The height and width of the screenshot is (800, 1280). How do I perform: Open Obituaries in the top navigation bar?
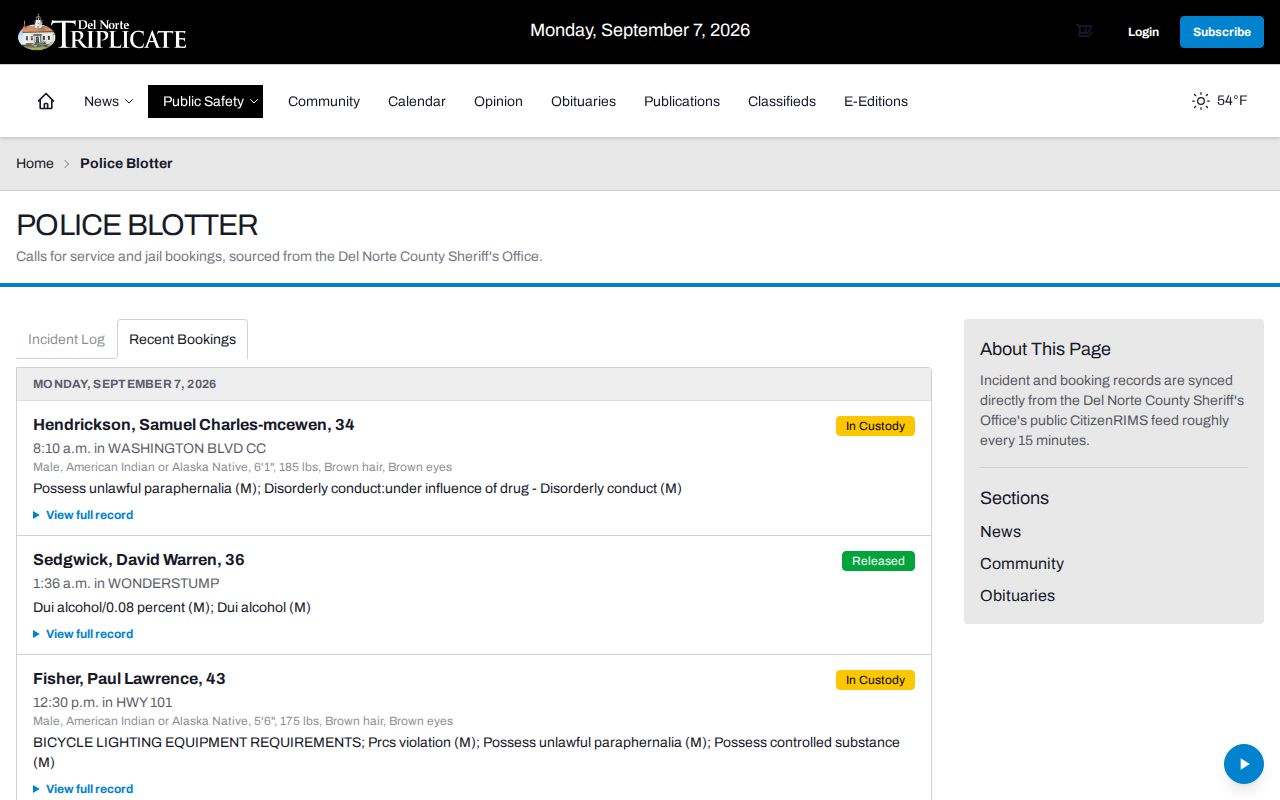point(583,101)
